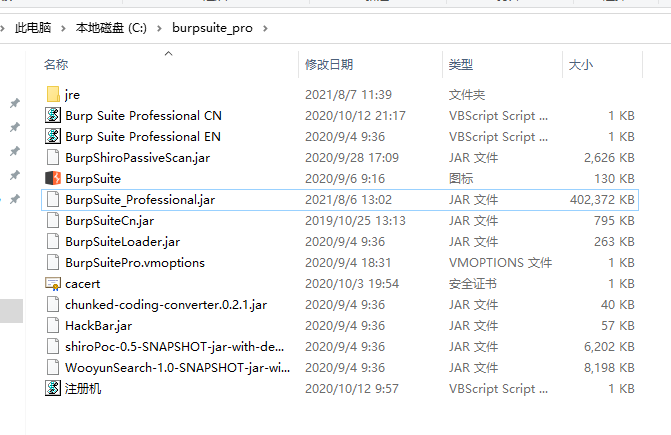
Task: Click the cacert certificate icon
Action: tap(53, 284)
